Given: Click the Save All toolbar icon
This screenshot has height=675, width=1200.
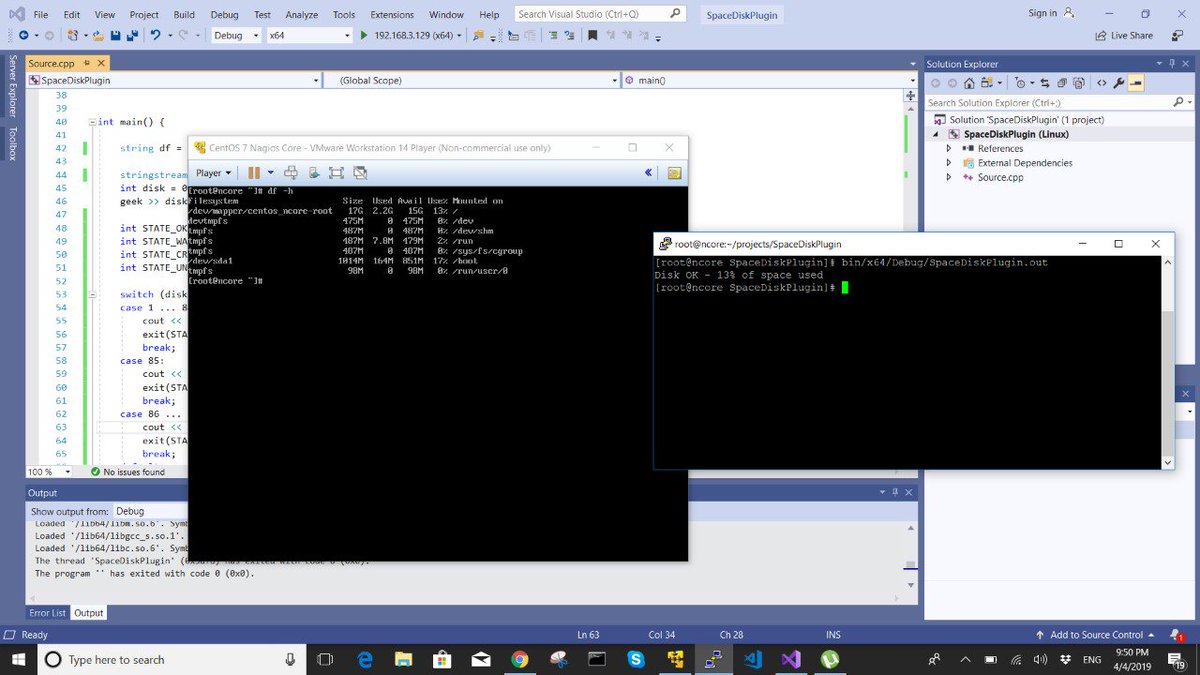Looking at the screenshot, I should [132, 35].
